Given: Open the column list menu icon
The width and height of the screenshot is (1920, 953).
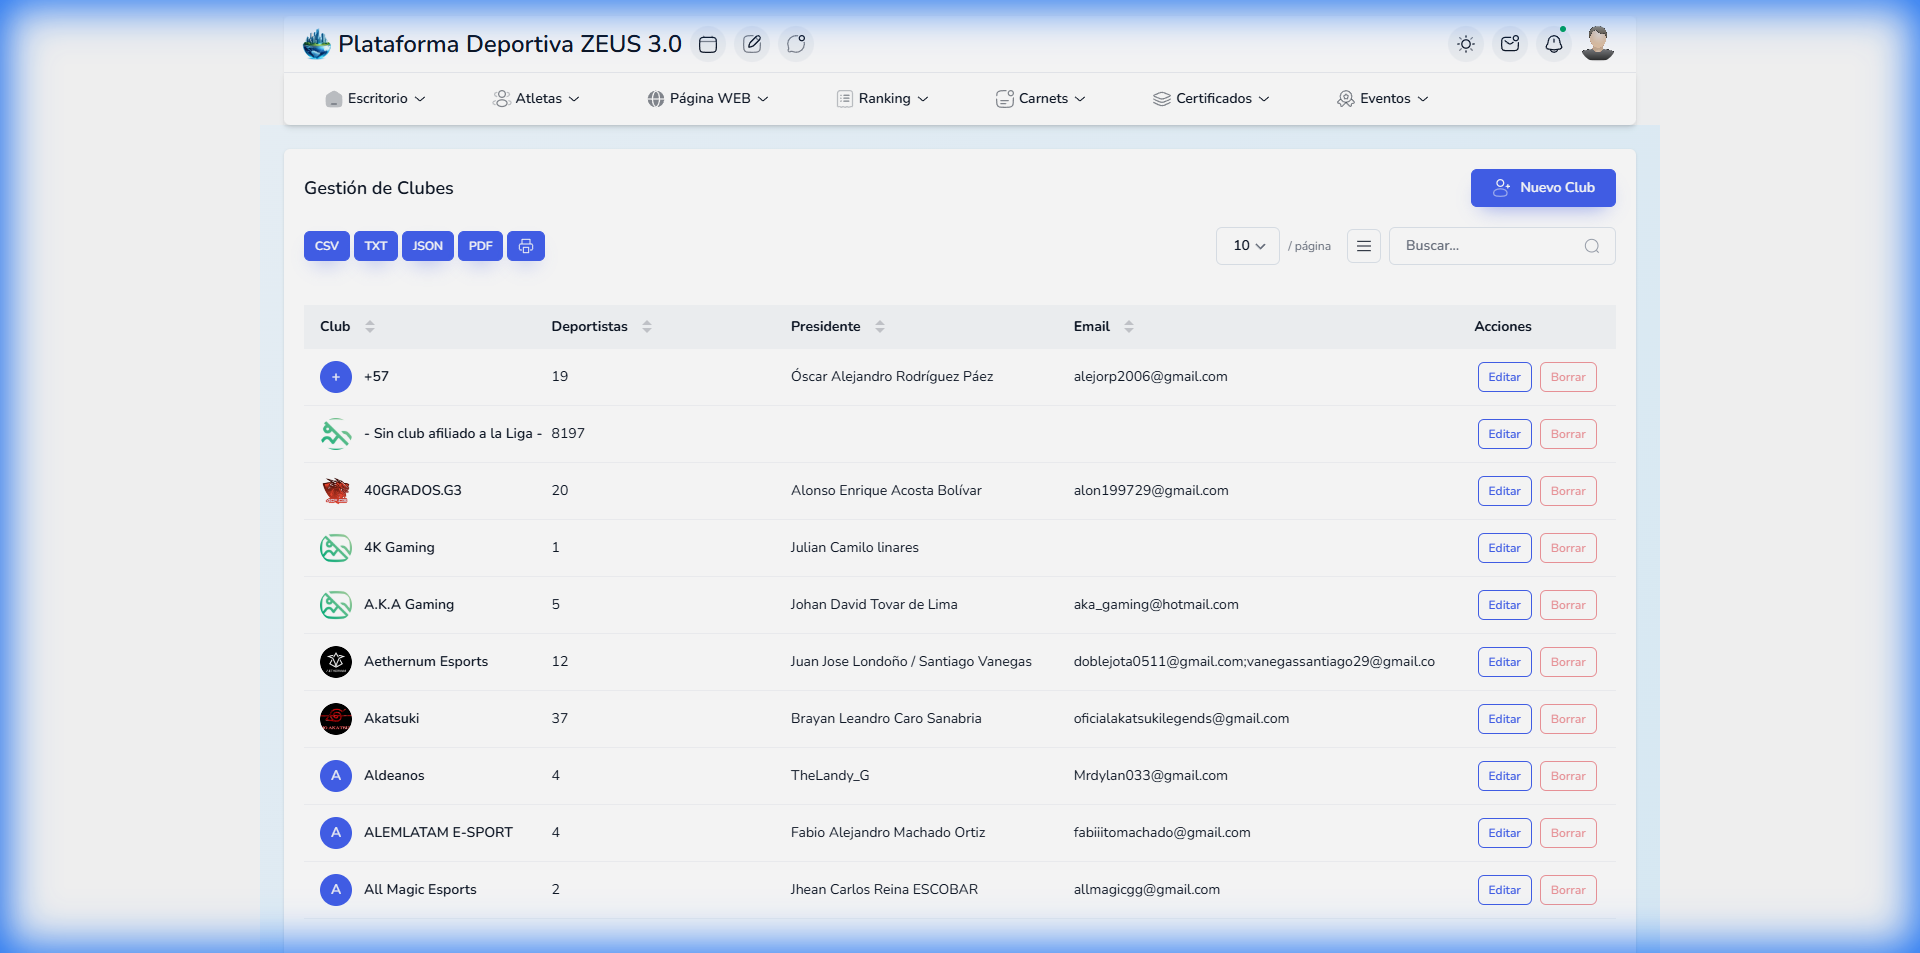Looking at the screenshot, I should 1363,246.
